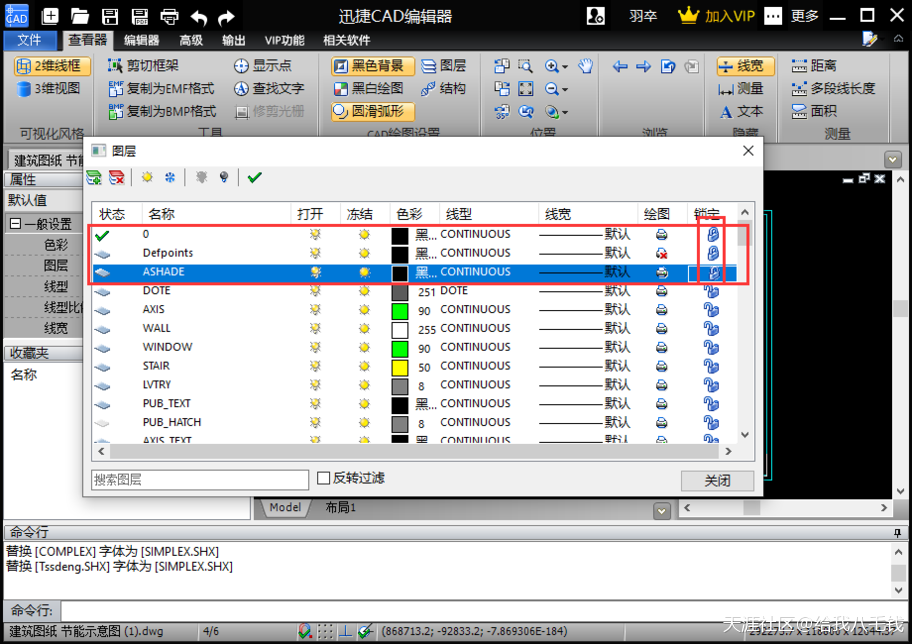Open the 相关软件 tab
Viewport: 912px width, 644px height.
pos(347,40)
